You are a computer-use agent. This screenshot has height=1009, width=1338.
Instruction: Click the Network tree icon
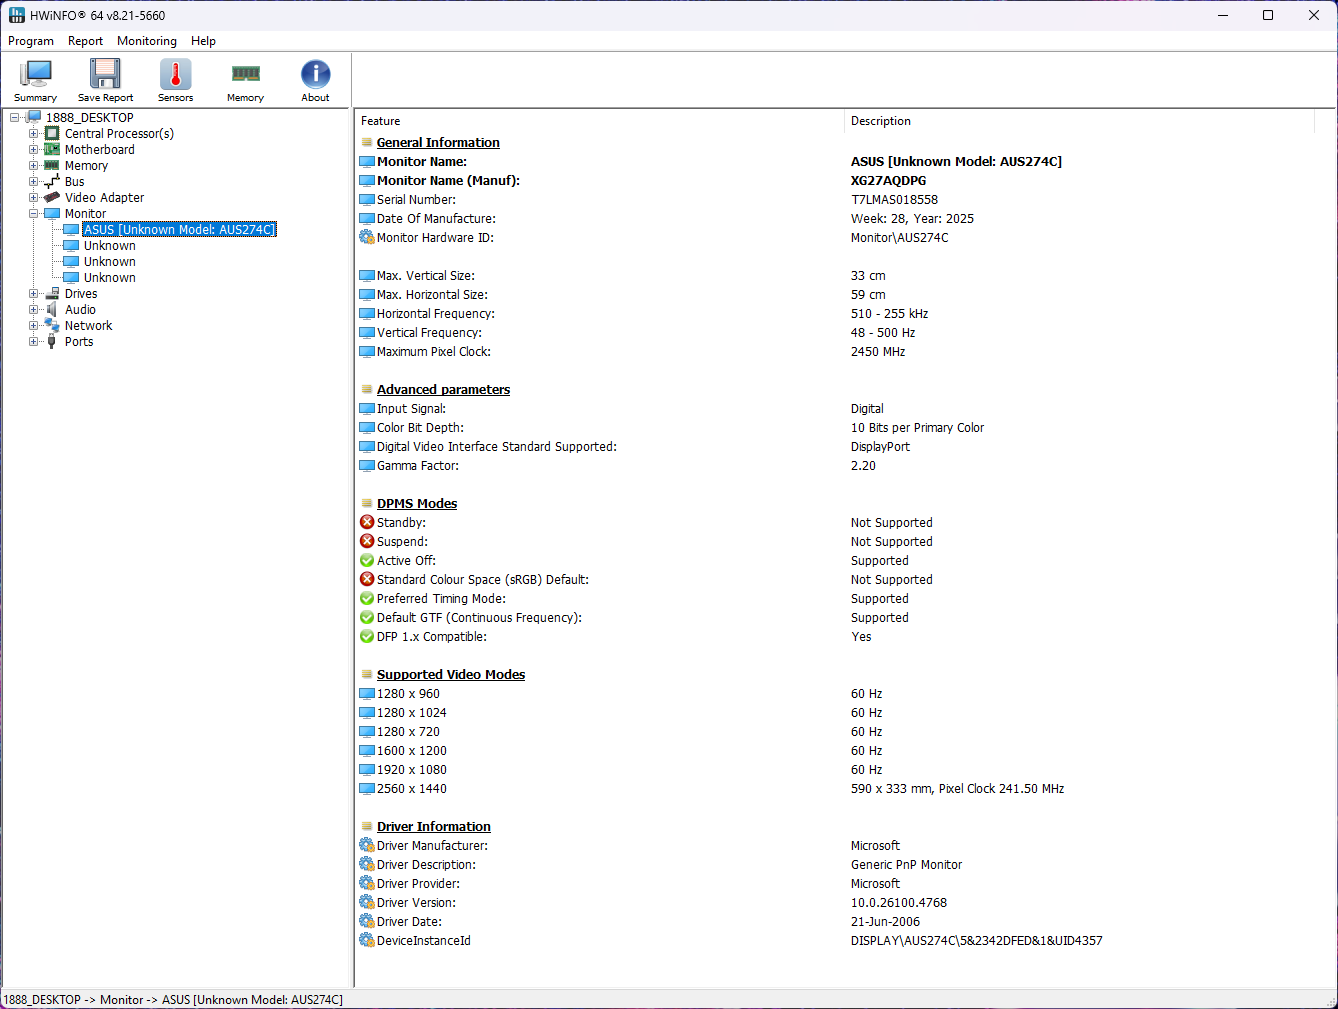(x=52, y=325)
